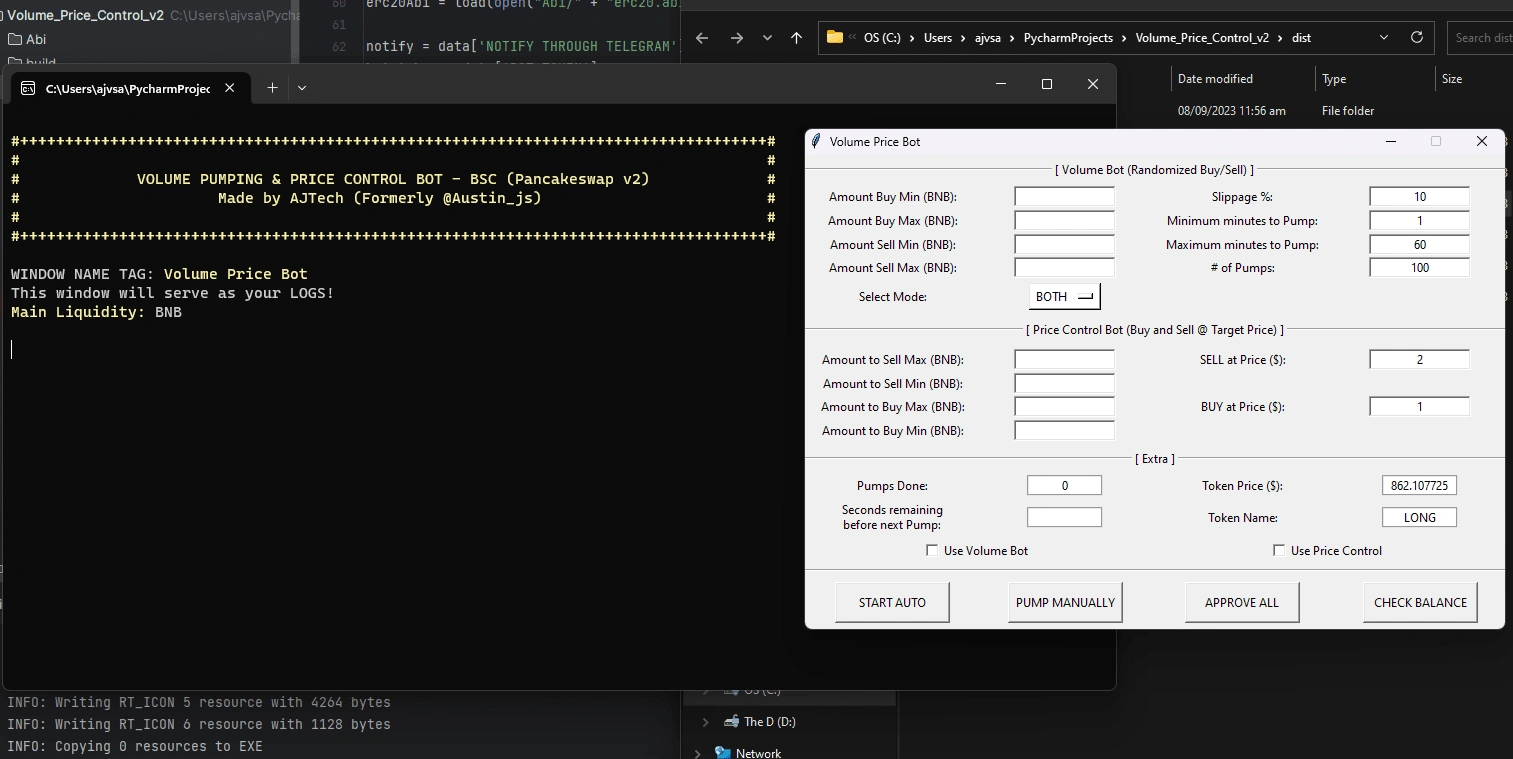Toggle Use Volume Bot off then verify
The width and height of the screenshot is (1513, 759).
(932, 550)
